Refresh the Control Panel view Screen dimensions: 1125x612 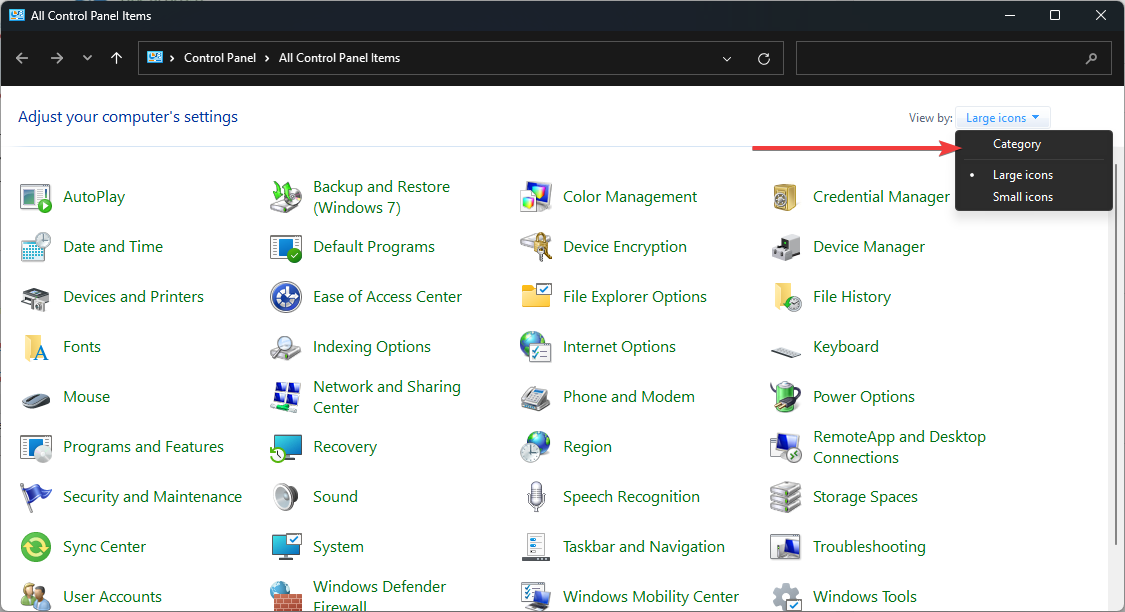tap(764, 59)
